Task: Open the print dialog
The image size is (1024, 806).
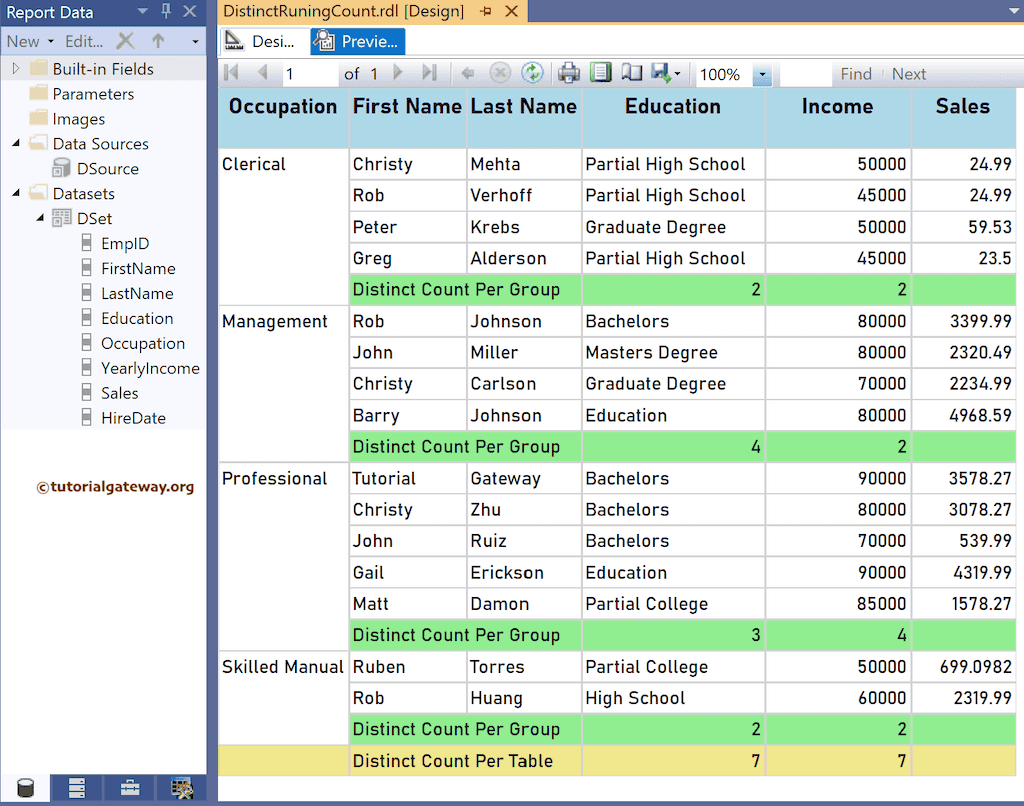Action: 568,72
